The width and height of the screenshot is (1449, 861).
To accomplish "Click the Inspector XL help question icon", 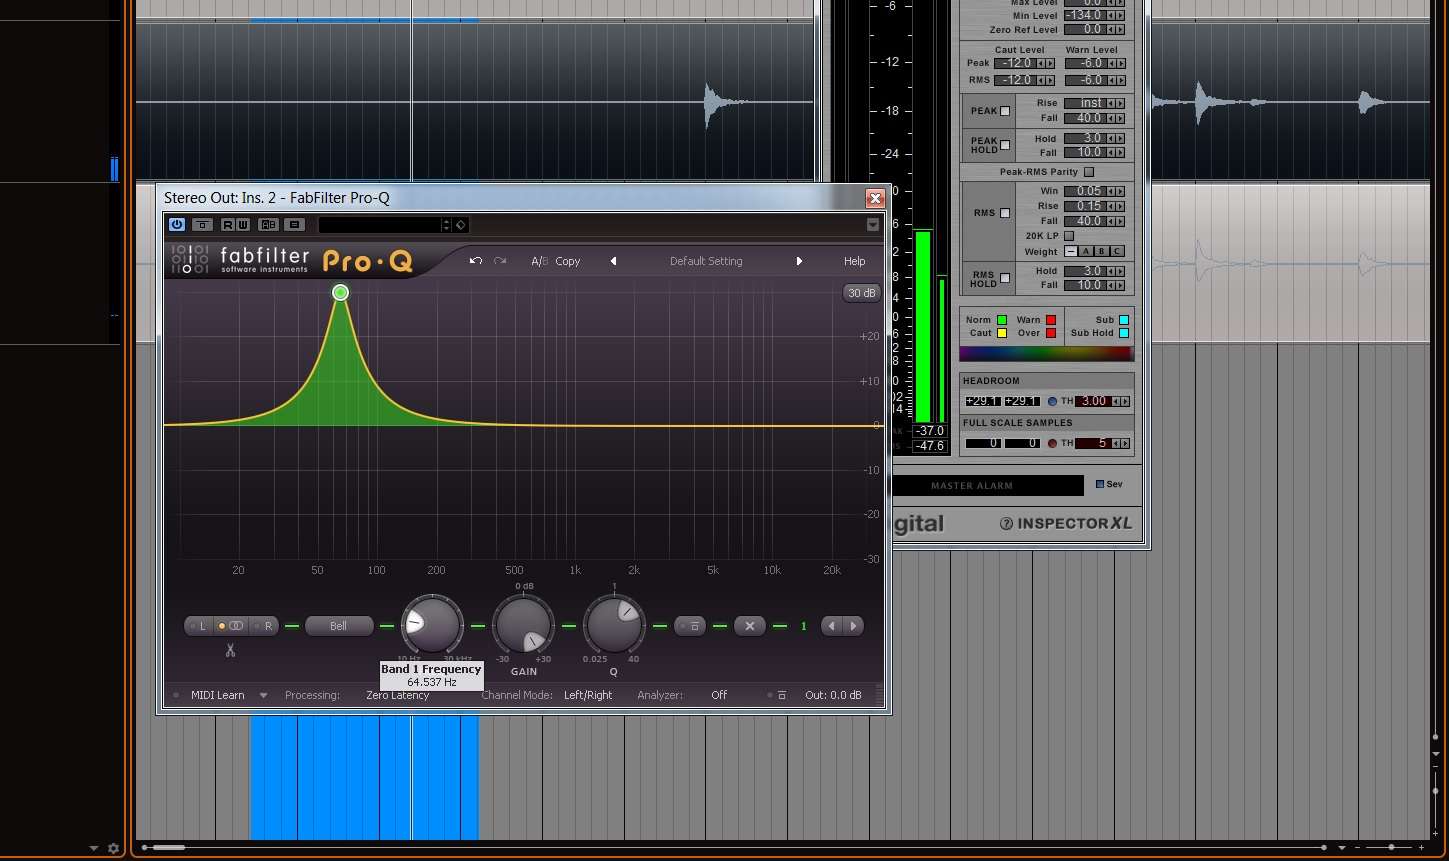I will (x=1006, y=524).
